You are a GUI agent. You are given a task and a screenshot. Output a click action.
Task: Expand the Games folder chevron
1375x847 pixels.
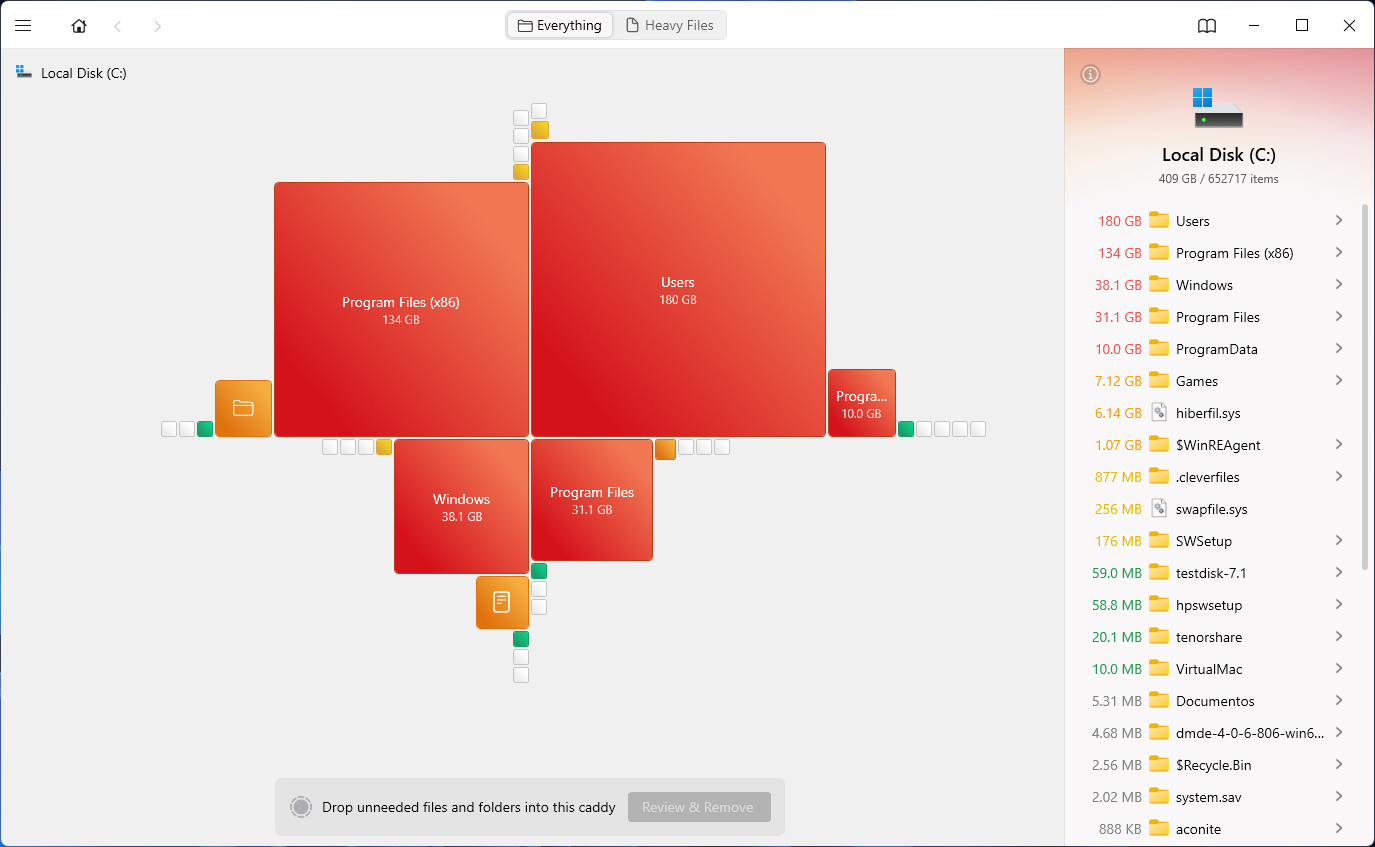pyautogui.click(x=1338, y=381)
